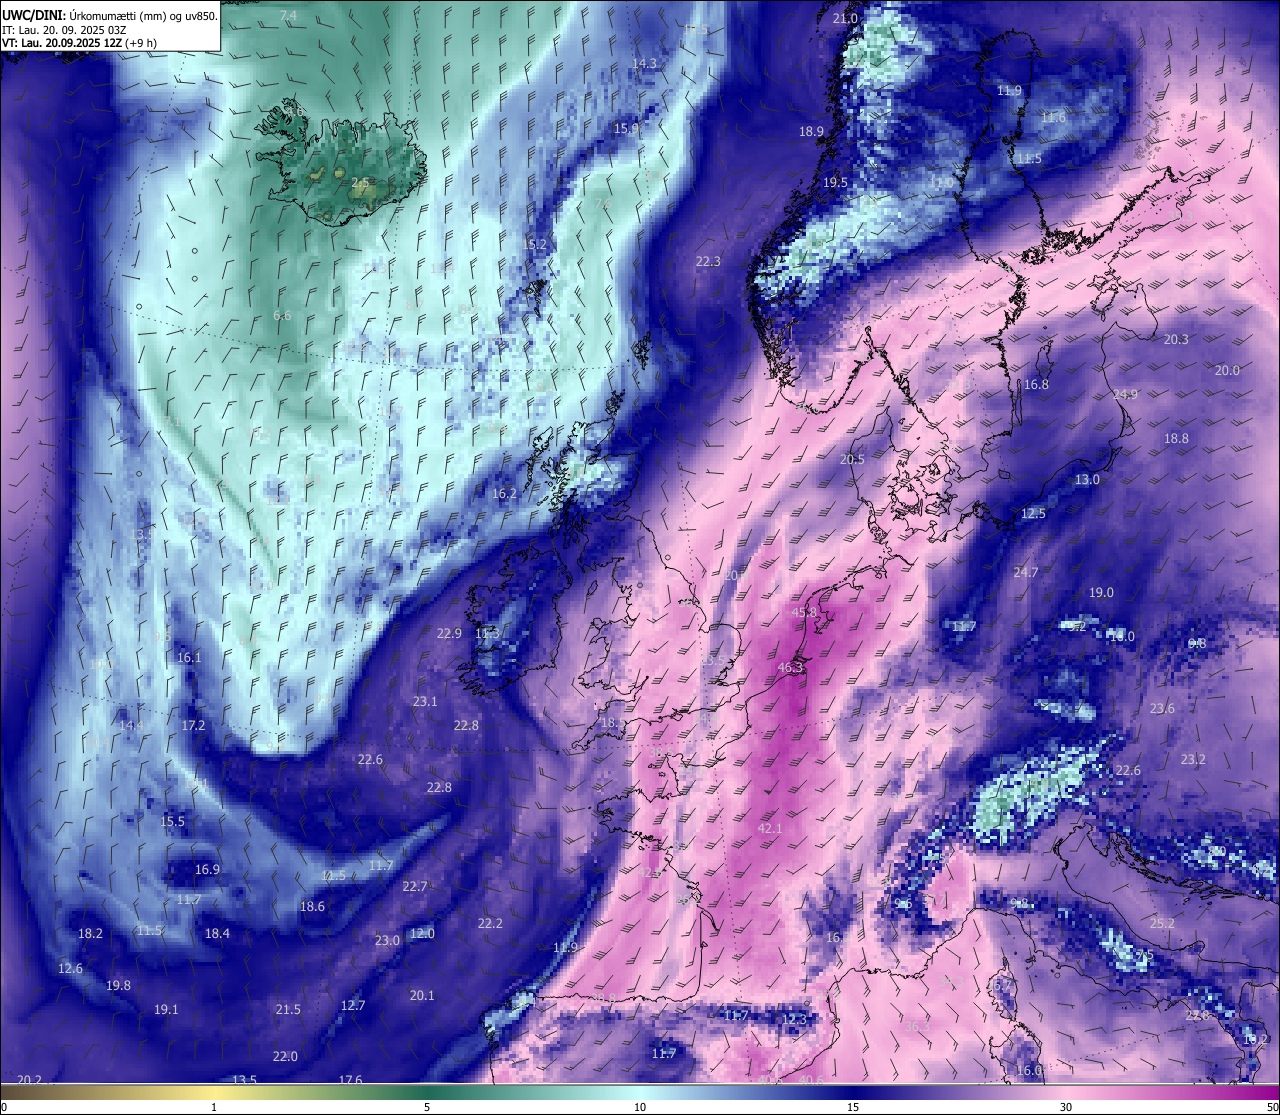
Task: Click the 23.6 value label
Action: 1162,708
